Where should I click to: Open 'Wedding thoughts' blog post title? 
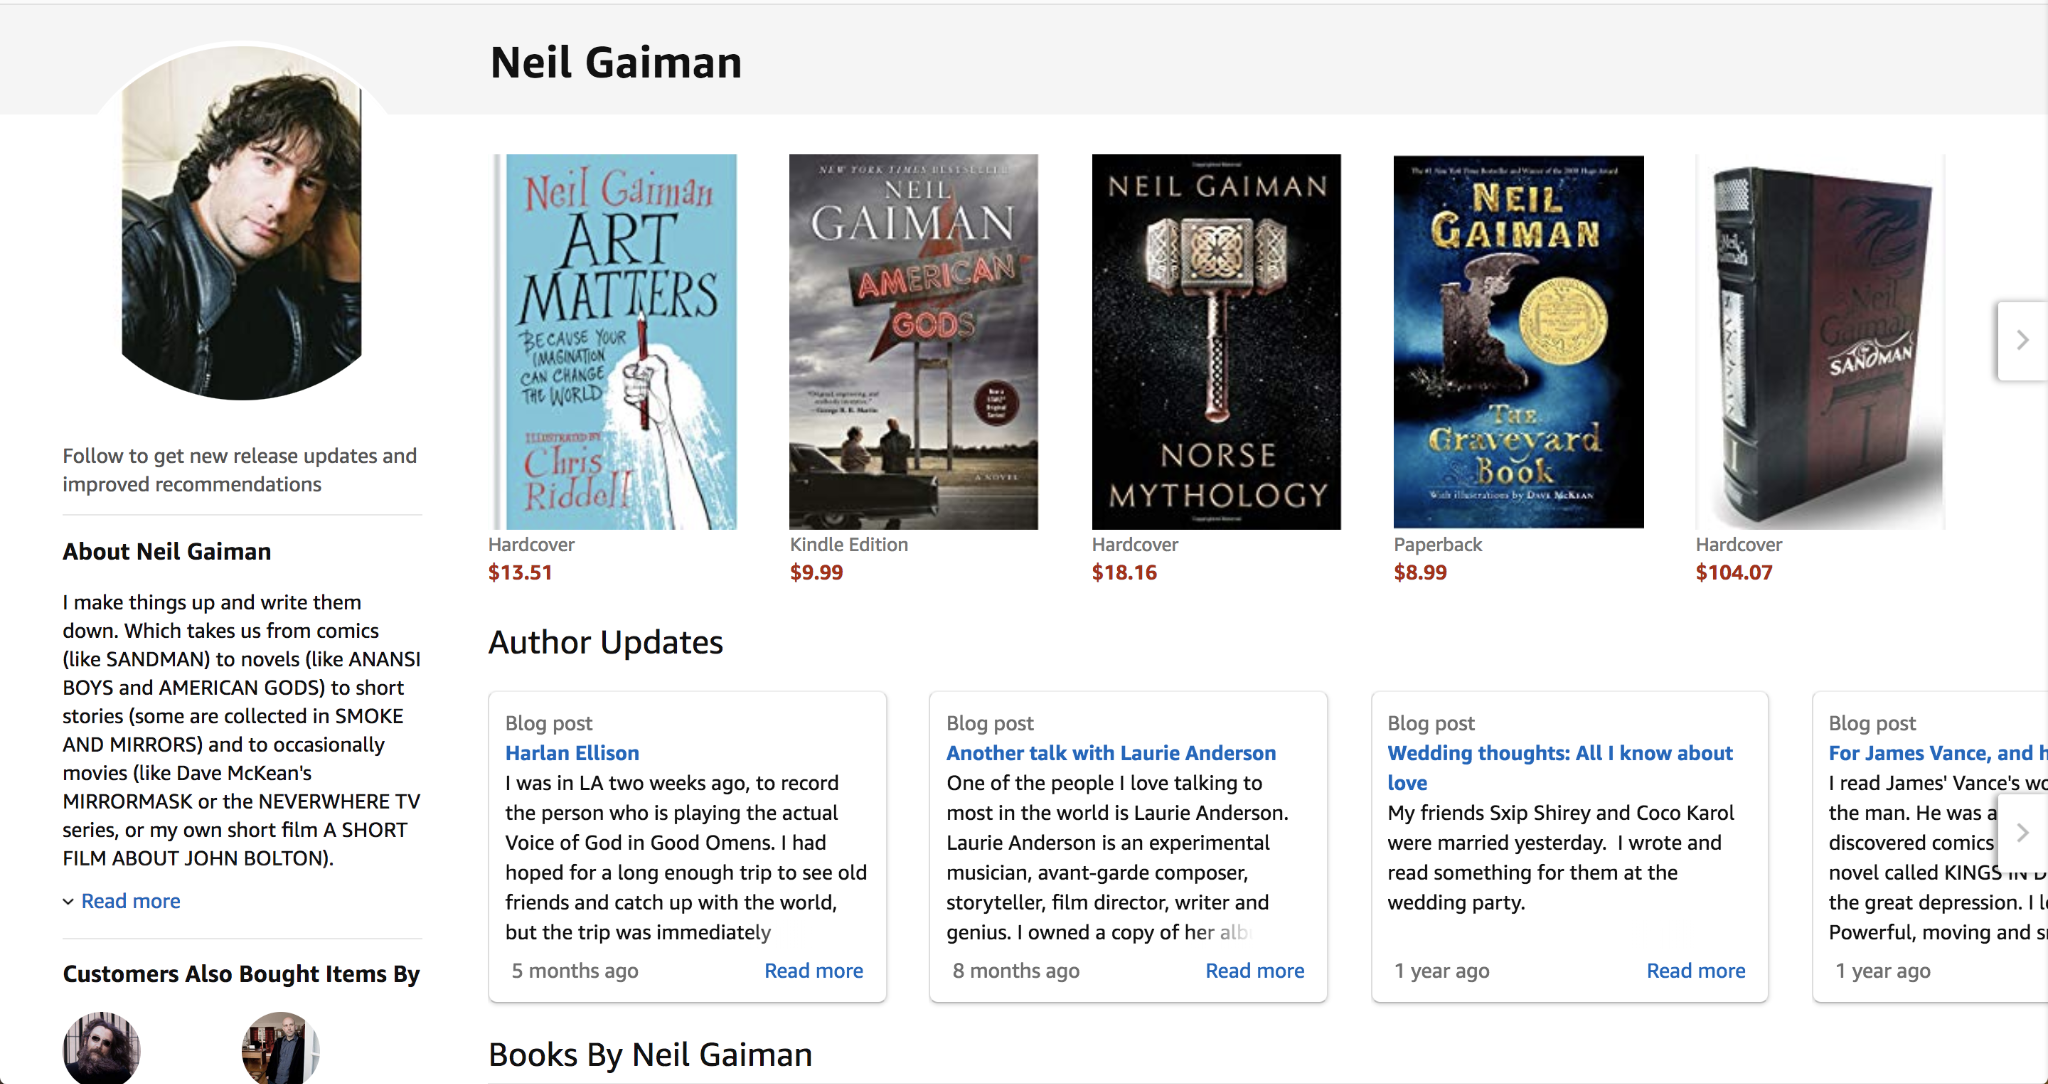point(1559,753)
